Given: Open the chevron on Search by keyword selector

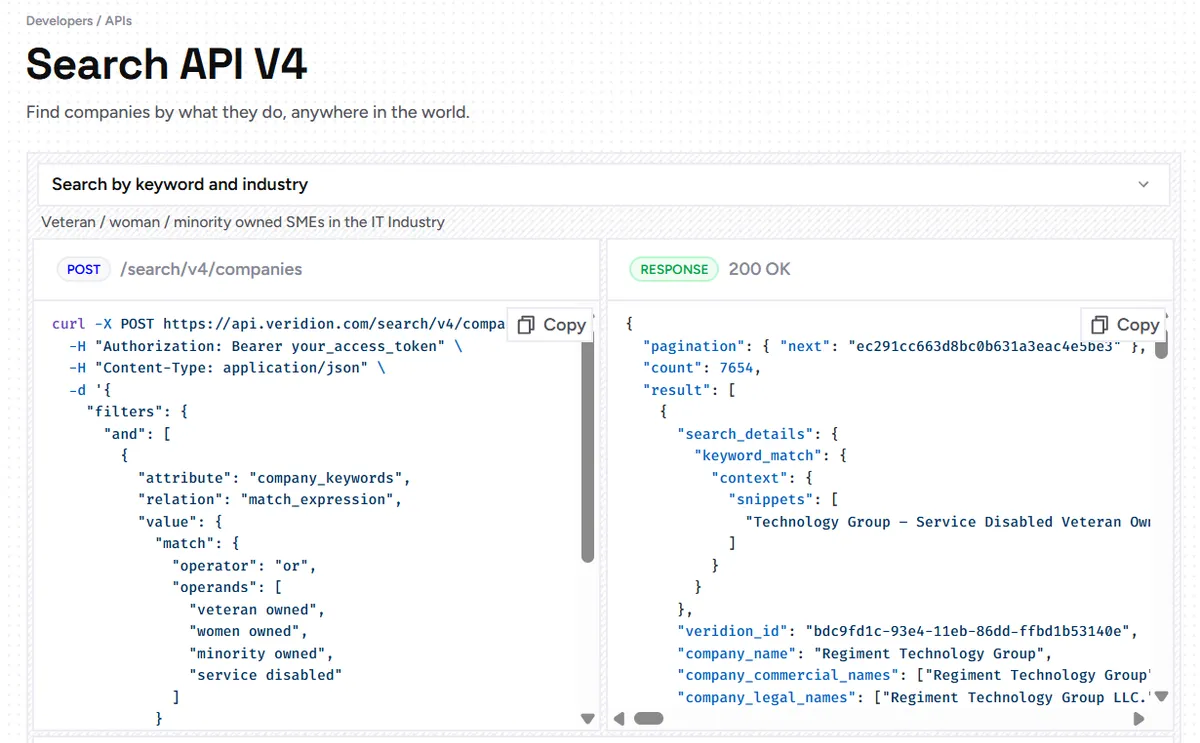Looking at the screenshot, I should 1144,184.
